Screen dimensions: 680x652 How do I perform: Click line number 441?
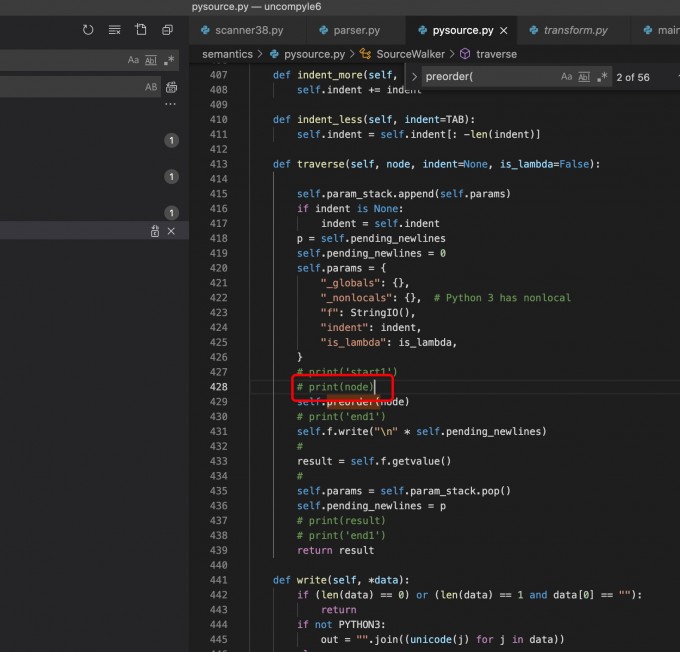pos(219,580)
